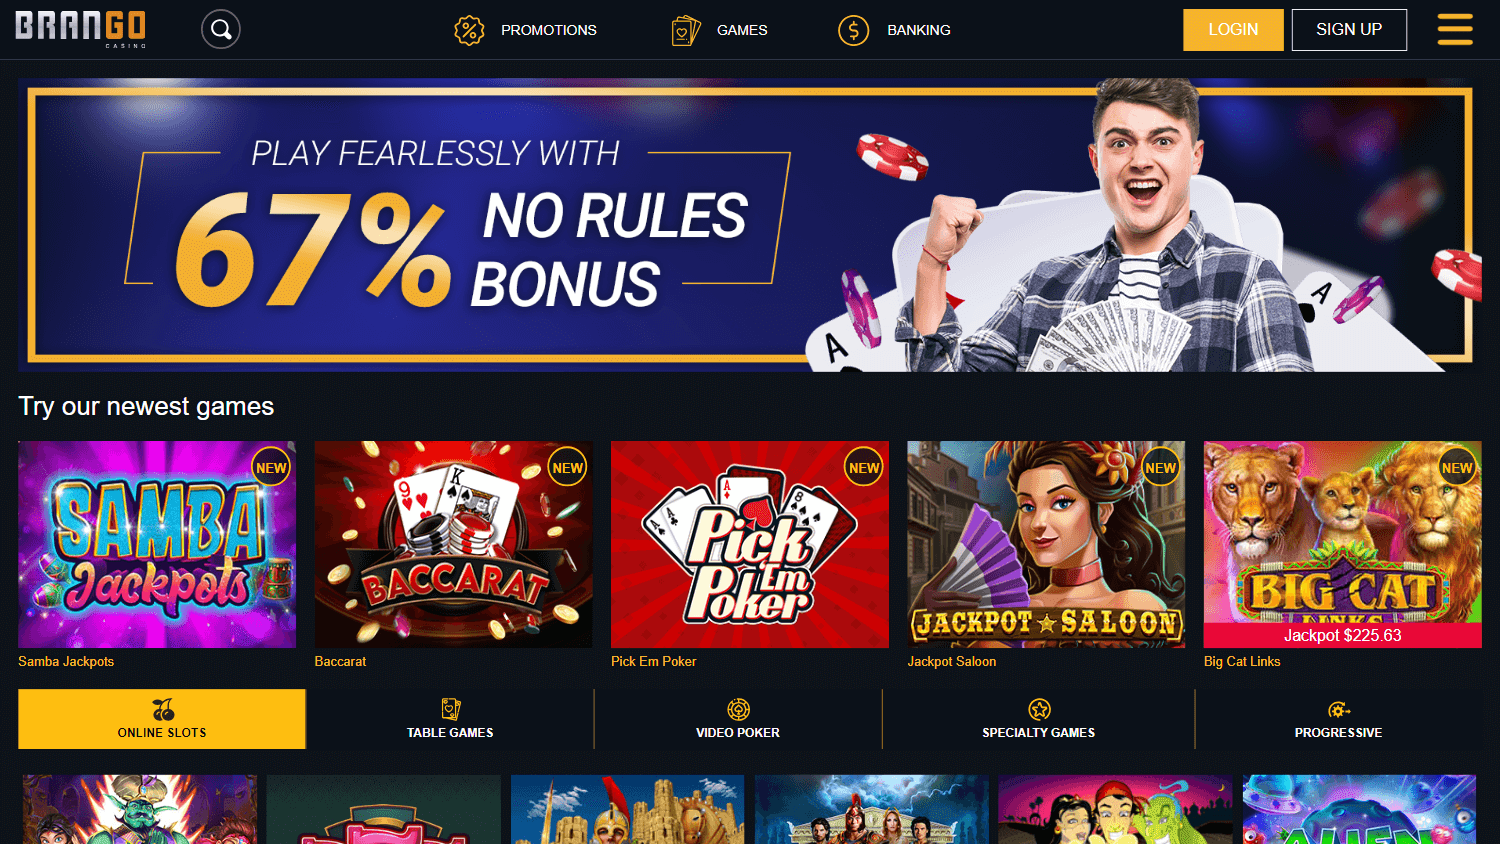Launch the Pick Em Poker game thumbnail
Viewport: 1500px width, 844px height.
pyautogui.click(x=750, y=544)
